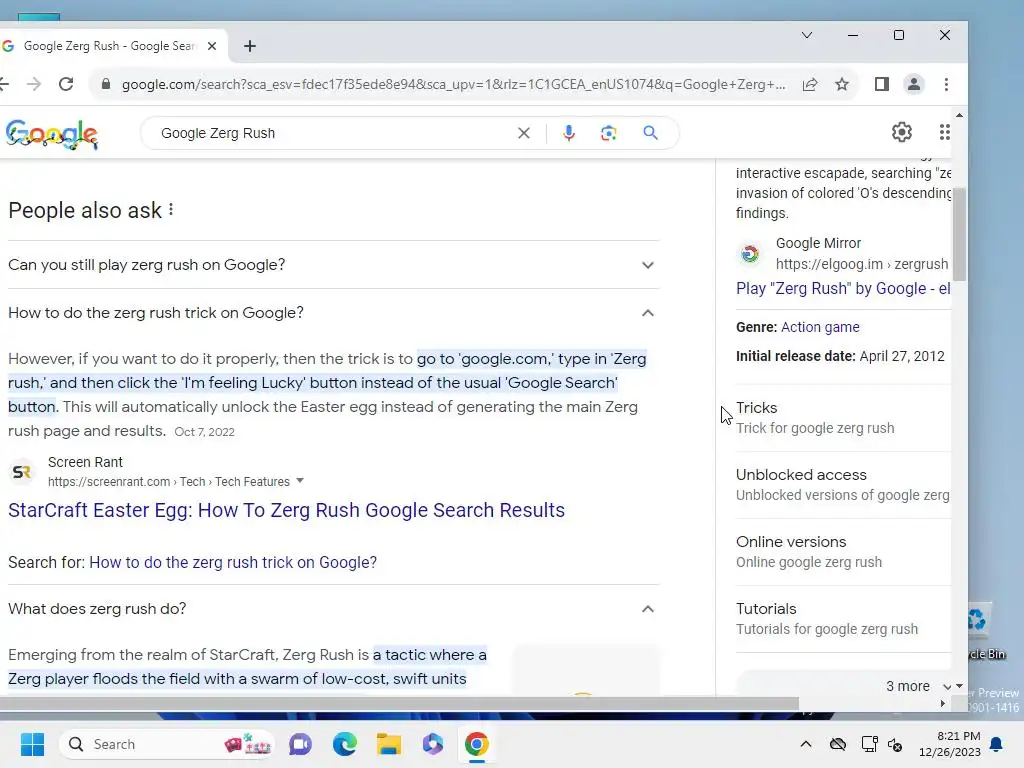Viewport: 1024px width, 768px height.
Task: Open Chat from the taskbar
Action: coord(300,744)
